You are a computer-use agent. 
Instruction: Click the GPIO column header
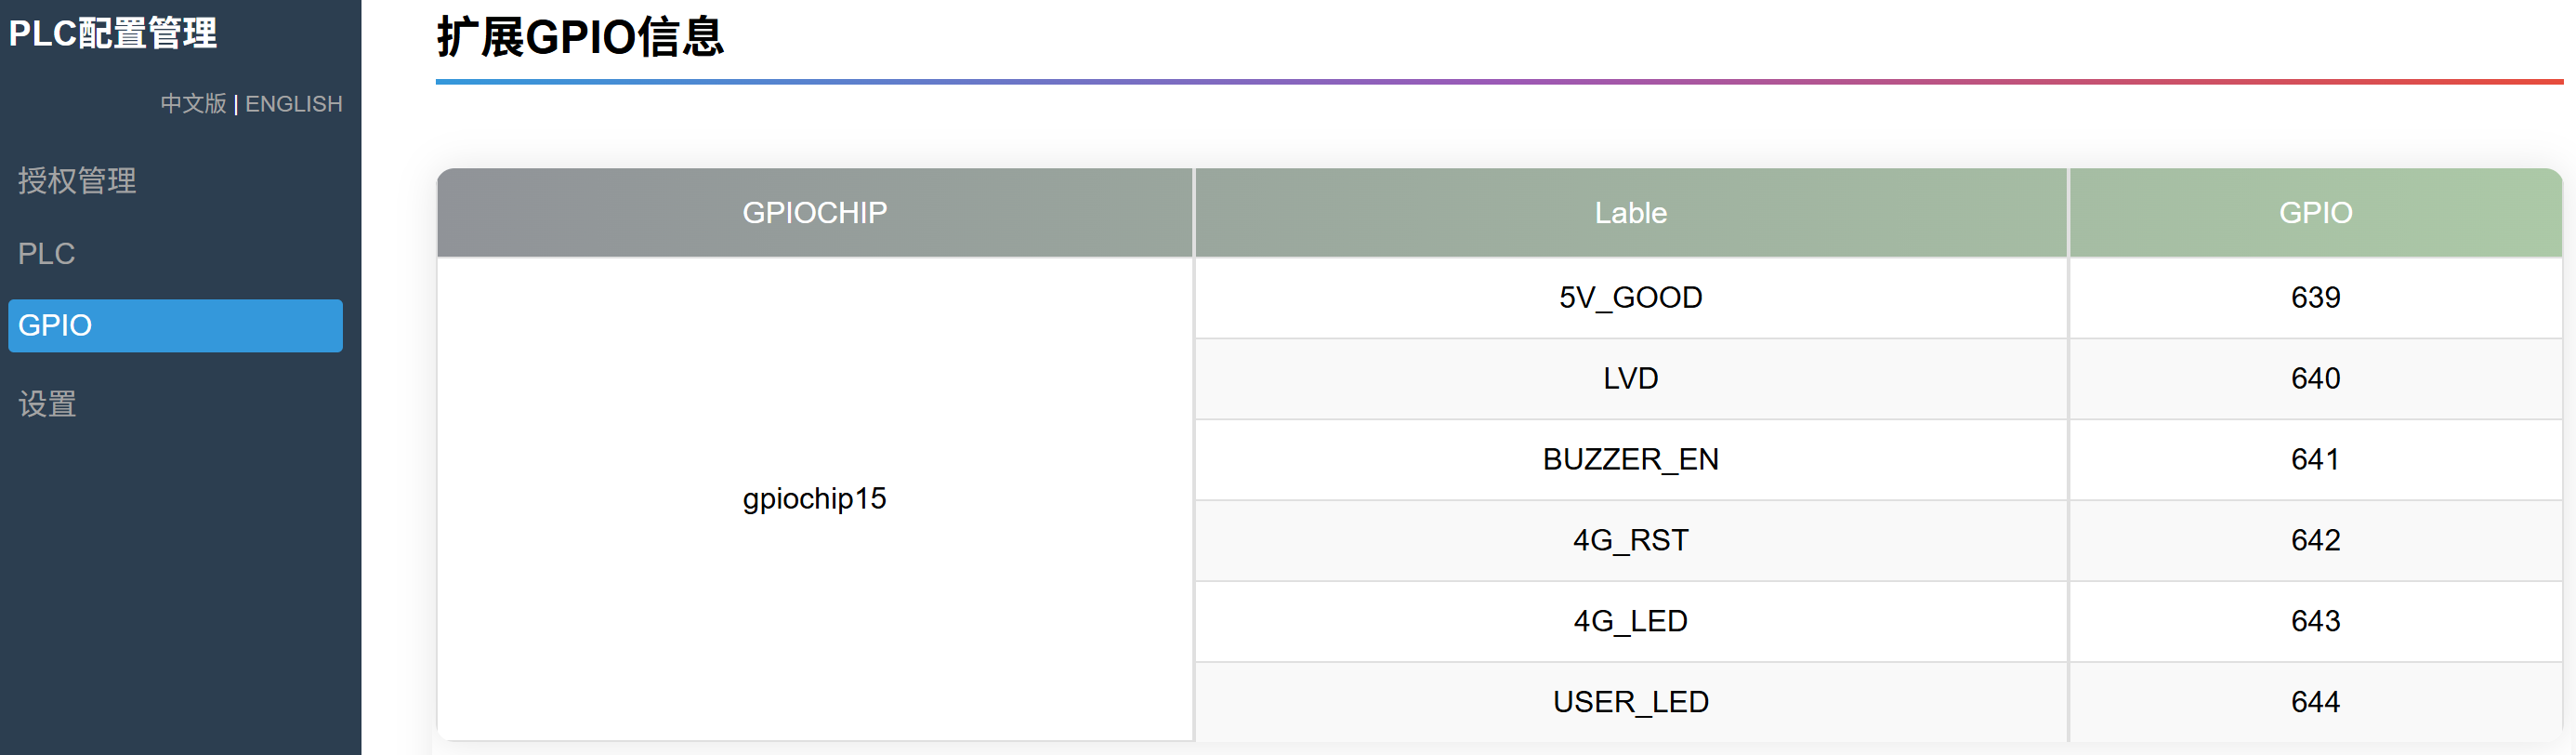click(2315, 213)
